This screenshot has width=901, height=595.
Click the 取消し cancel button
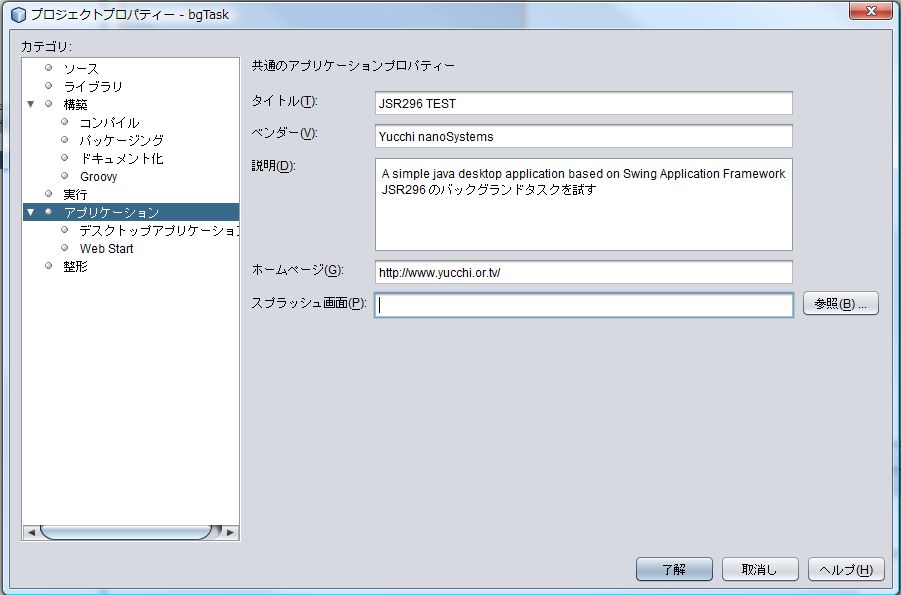[x=760, y=569]
